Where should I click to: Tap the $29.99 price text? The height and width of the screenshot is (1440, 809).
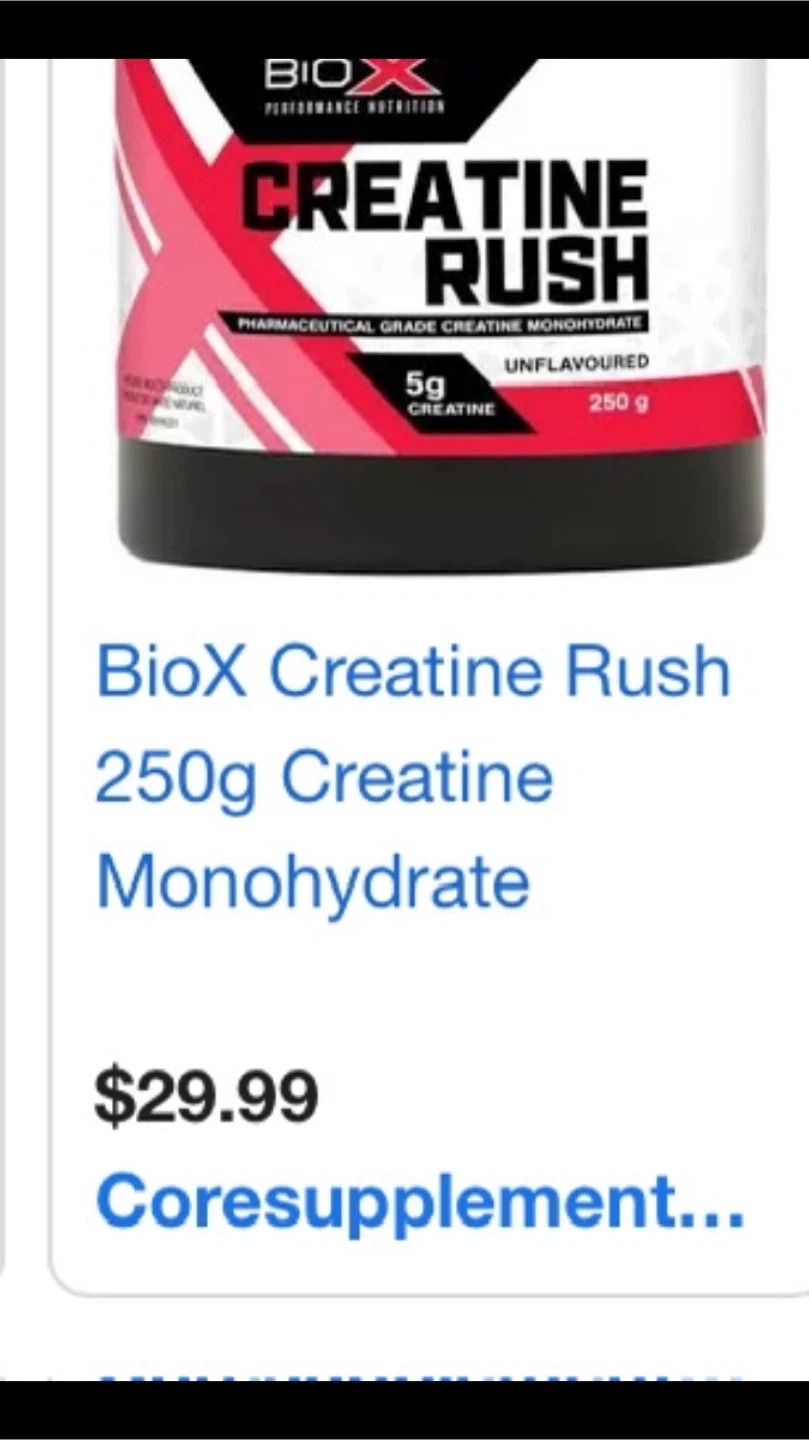point(206,1096)
